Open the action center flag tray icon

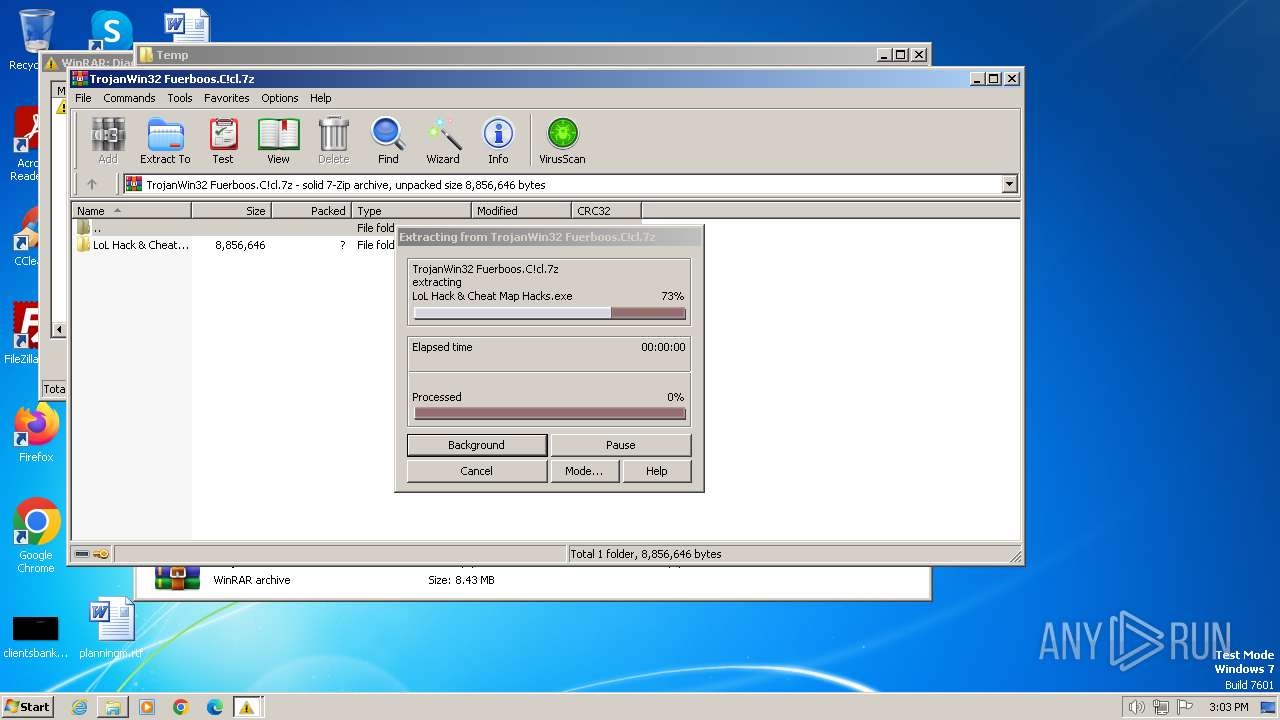point(1185,707)
